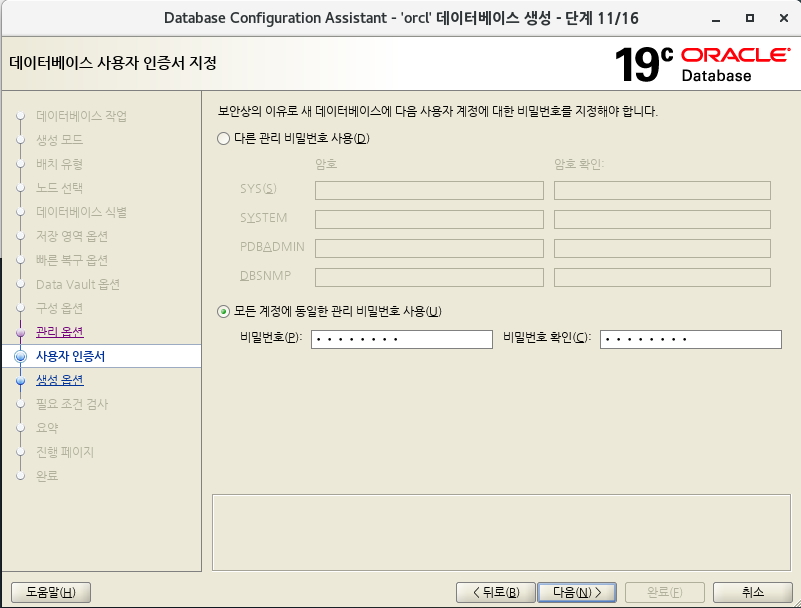Image resolution: width=801 pixels, height=608 pixels.
Task: Click the 비밀번호(P) password field
Action: (402, 339)
